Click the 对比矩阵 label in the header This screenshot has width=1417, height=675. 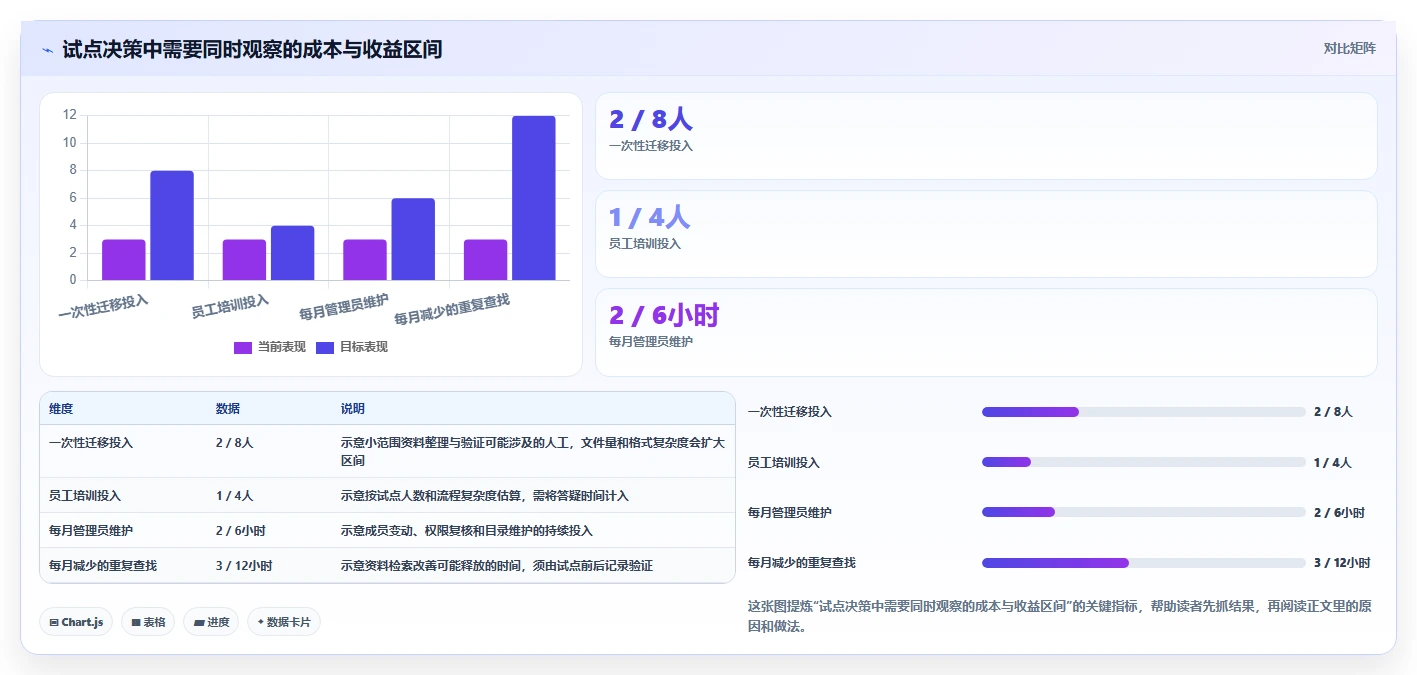click(x=1349, y=48)
